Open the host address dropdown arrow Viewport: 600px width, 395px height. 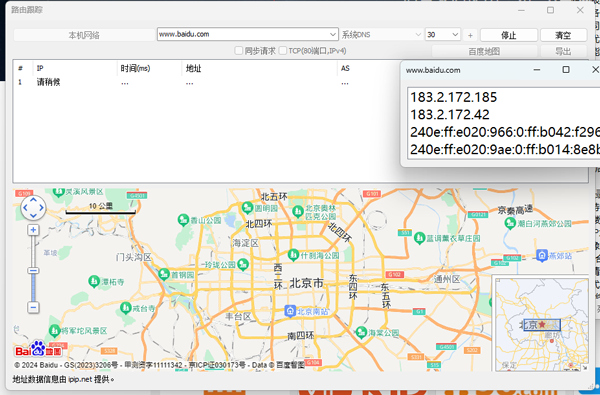tap(333, 34)
